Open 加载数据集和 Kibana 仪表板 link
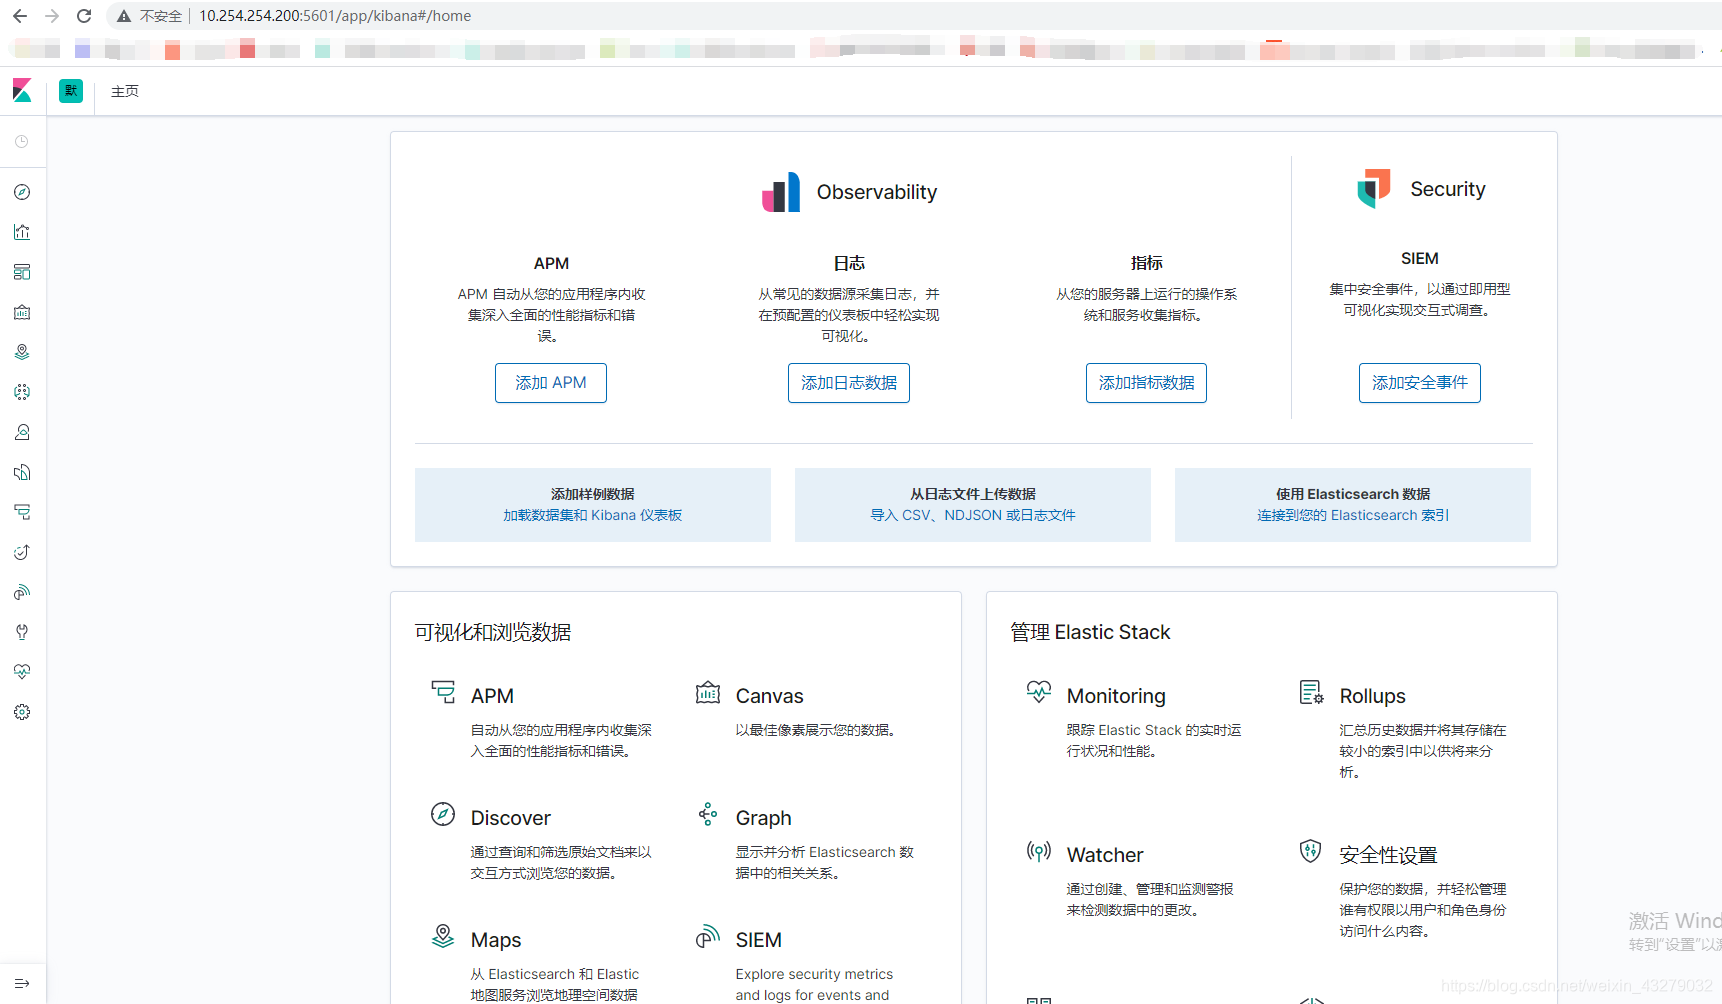Image resolution: width=1722 pixels, height=1004 pixels. pos(593,515)
